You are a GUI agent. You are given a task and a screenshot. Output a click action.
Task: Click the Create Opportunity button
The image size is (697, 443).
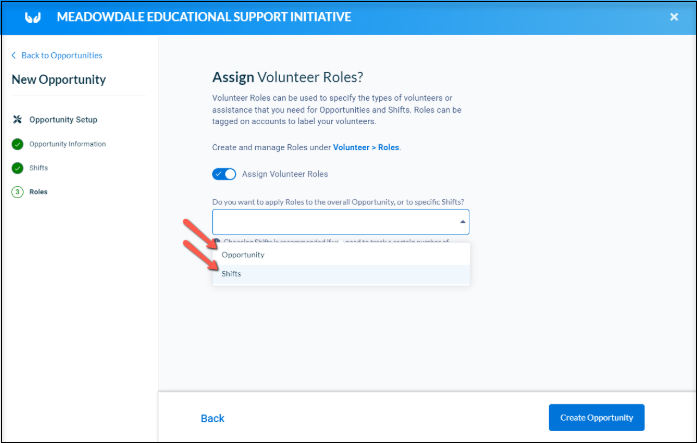[597, 417]
